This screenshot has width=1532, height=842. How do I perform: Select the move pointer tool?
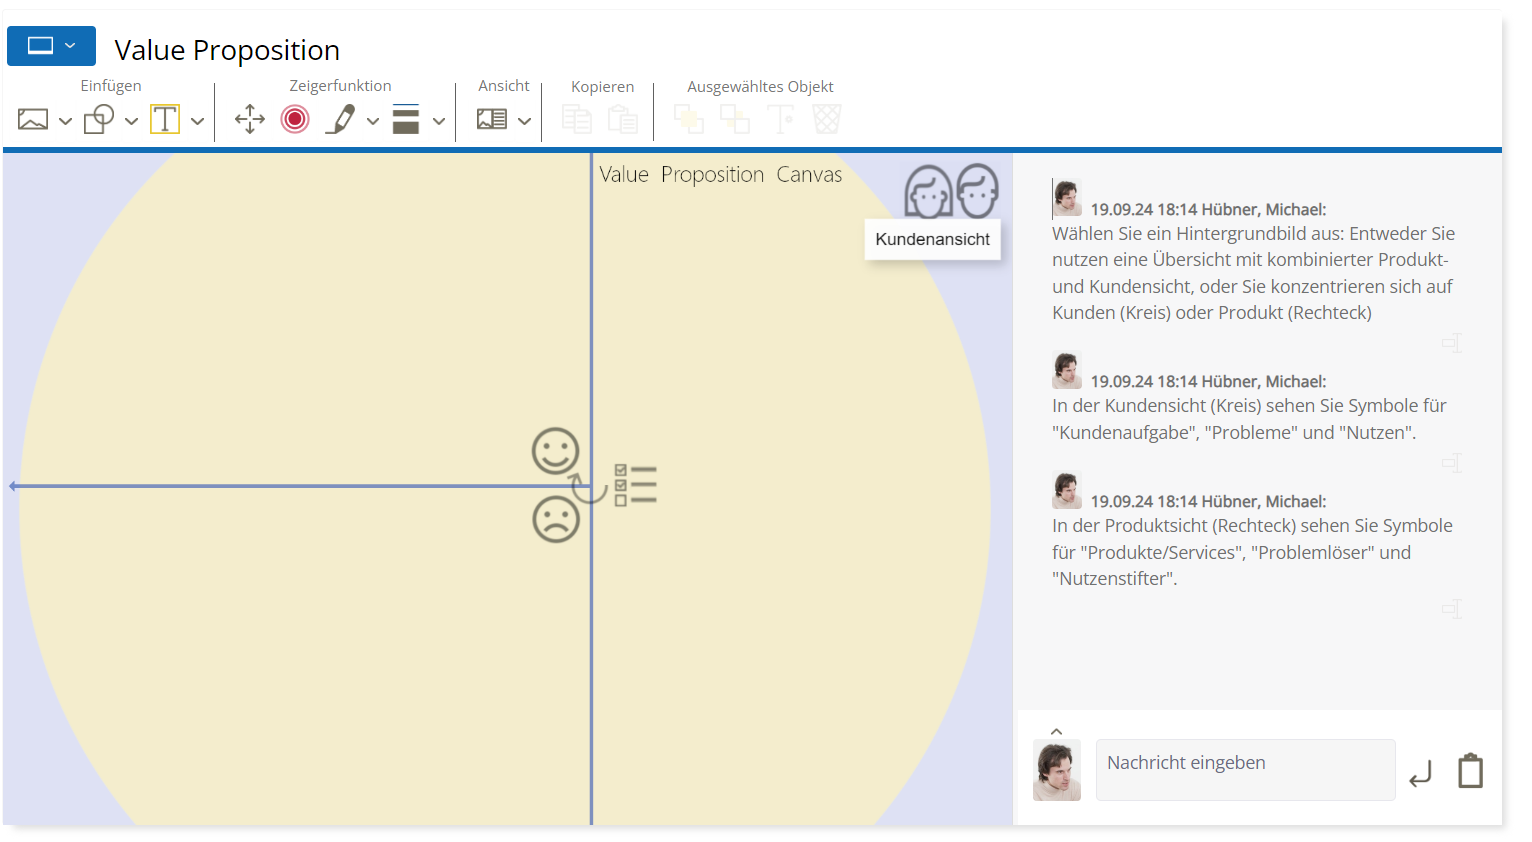point(250,119)
